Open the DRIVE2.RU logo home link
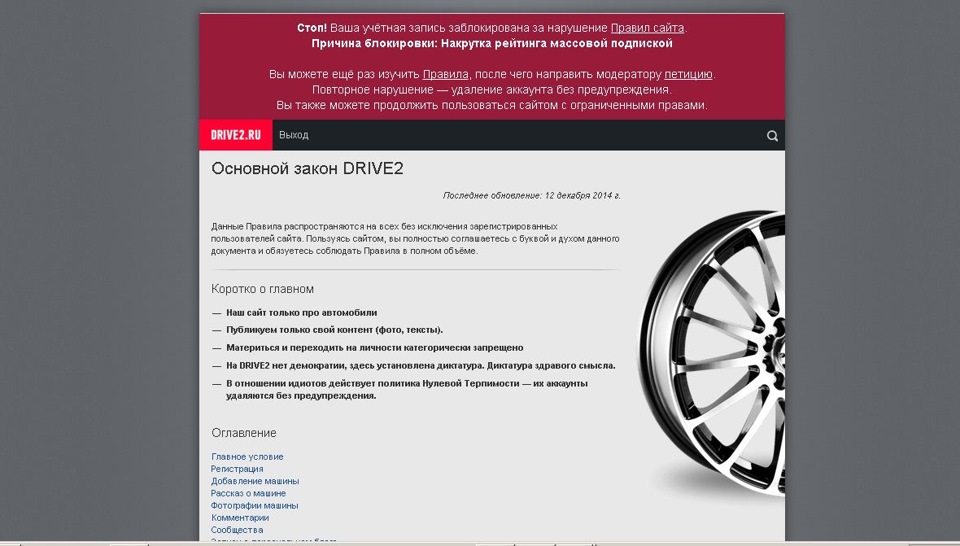Viewport: 960px width, 546px height. (236, 135)
